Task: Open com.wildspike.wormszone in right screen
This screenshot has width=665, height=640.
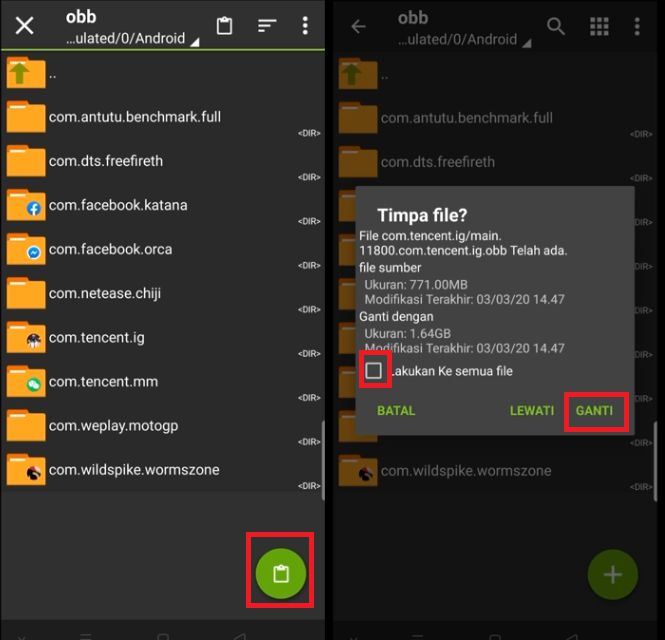Action: tap(495, 471)
